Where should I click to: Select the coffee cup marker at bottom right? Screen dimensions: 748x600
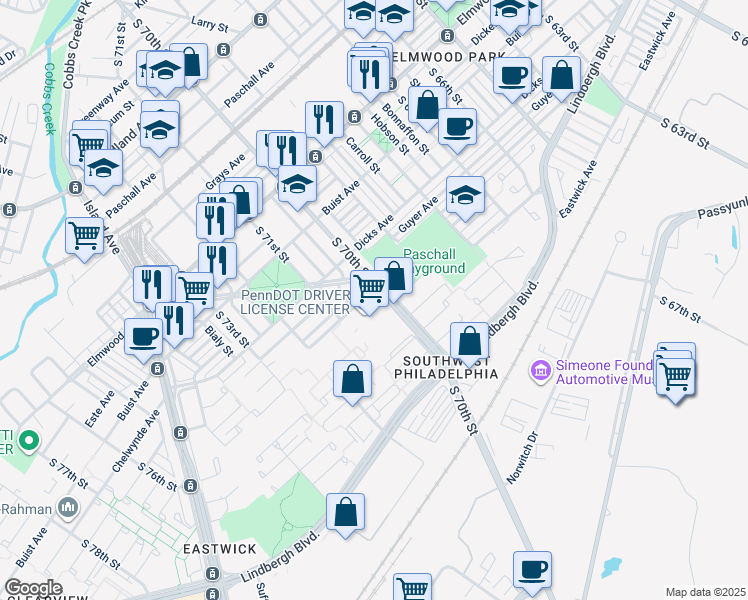click(x=532, y=569)
